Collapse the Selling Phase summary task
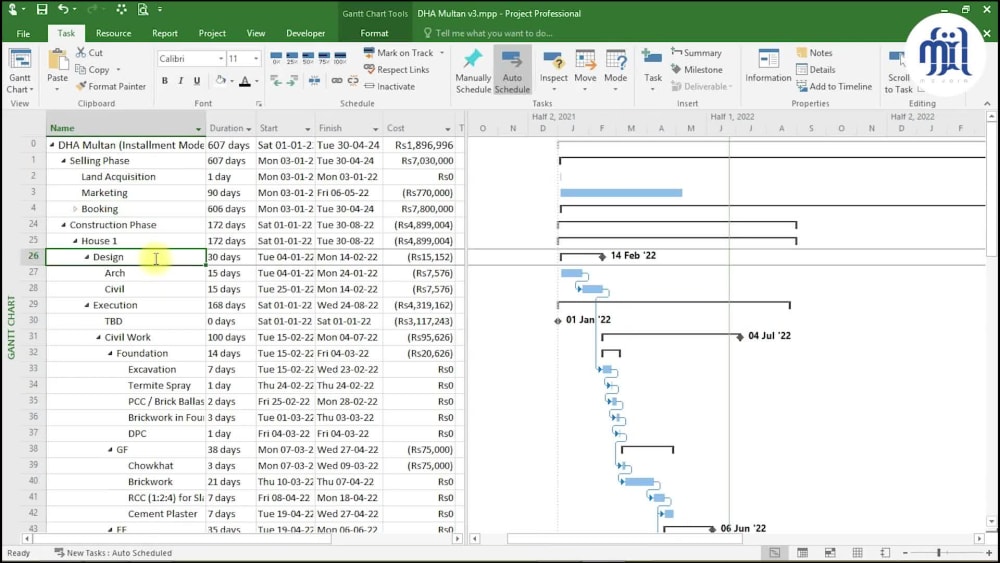 (x=63, y=161)
